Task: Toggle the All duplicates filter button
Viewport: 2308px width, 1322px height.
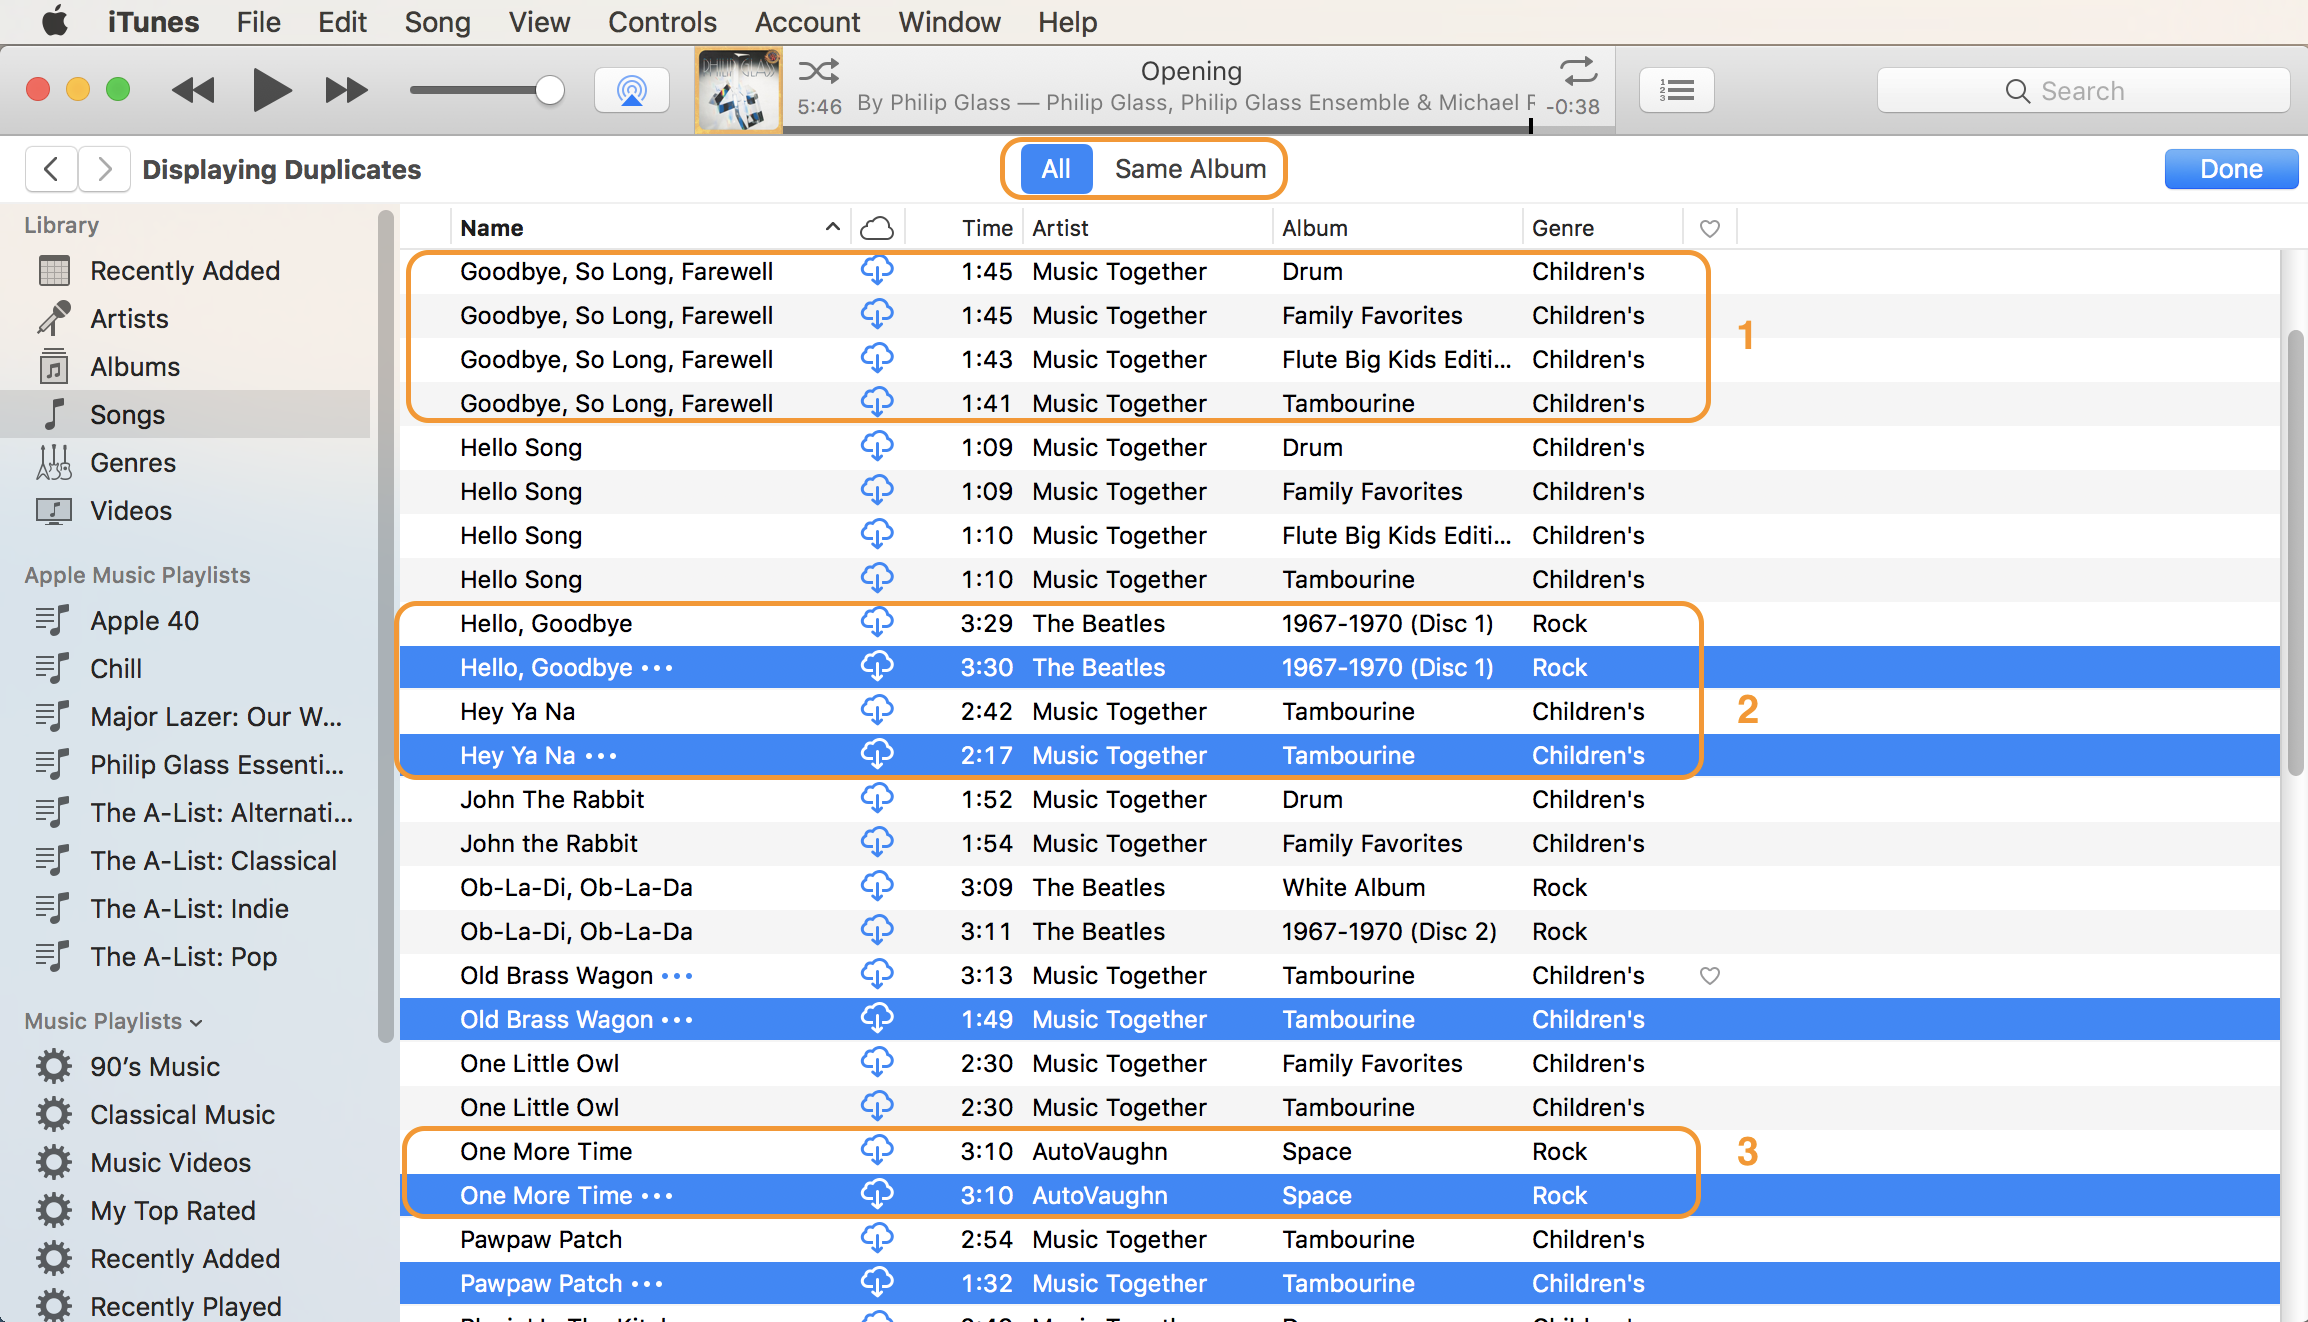Action: [1054, 170]
